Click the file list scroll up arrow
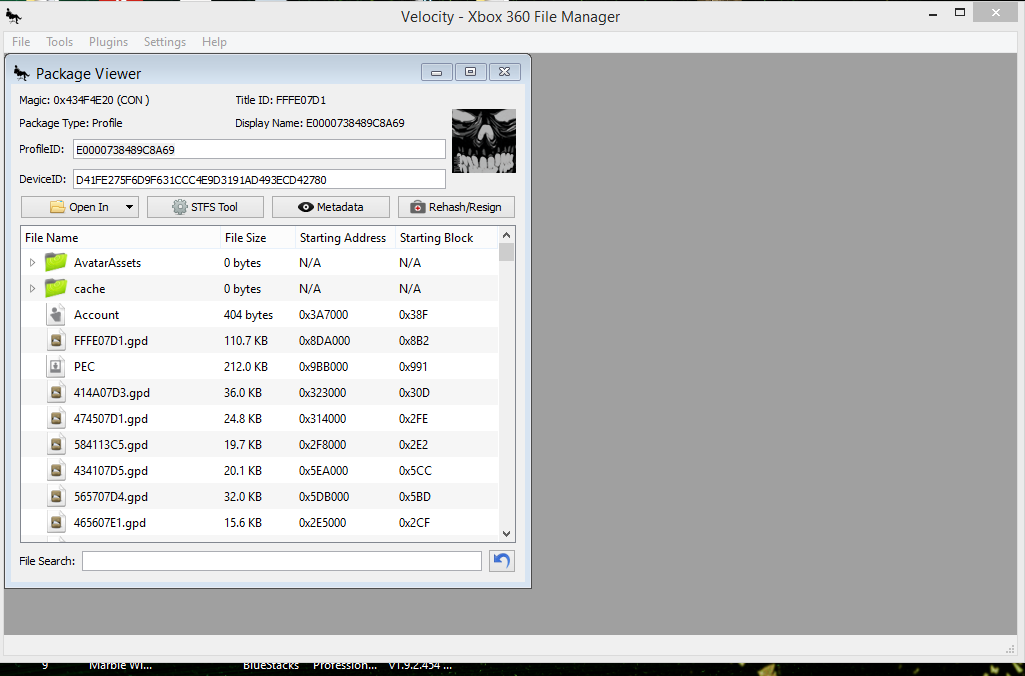The image size is (1025, 676). tap(507, 235)
